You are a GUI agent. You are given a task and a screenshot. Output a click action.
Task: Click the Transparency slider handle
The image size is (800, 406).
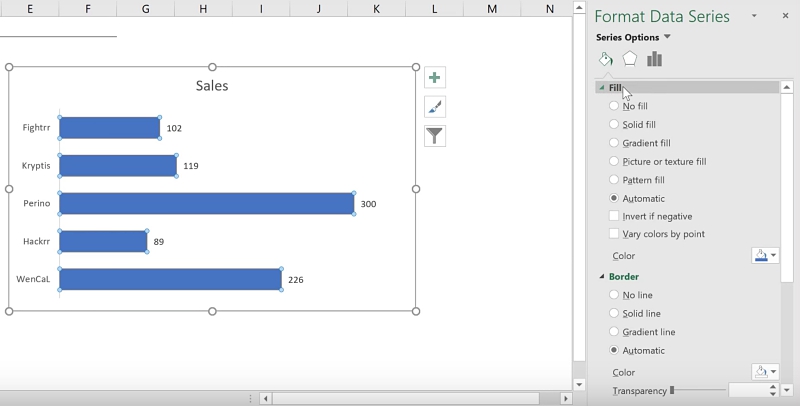click(x=672, y=390)
